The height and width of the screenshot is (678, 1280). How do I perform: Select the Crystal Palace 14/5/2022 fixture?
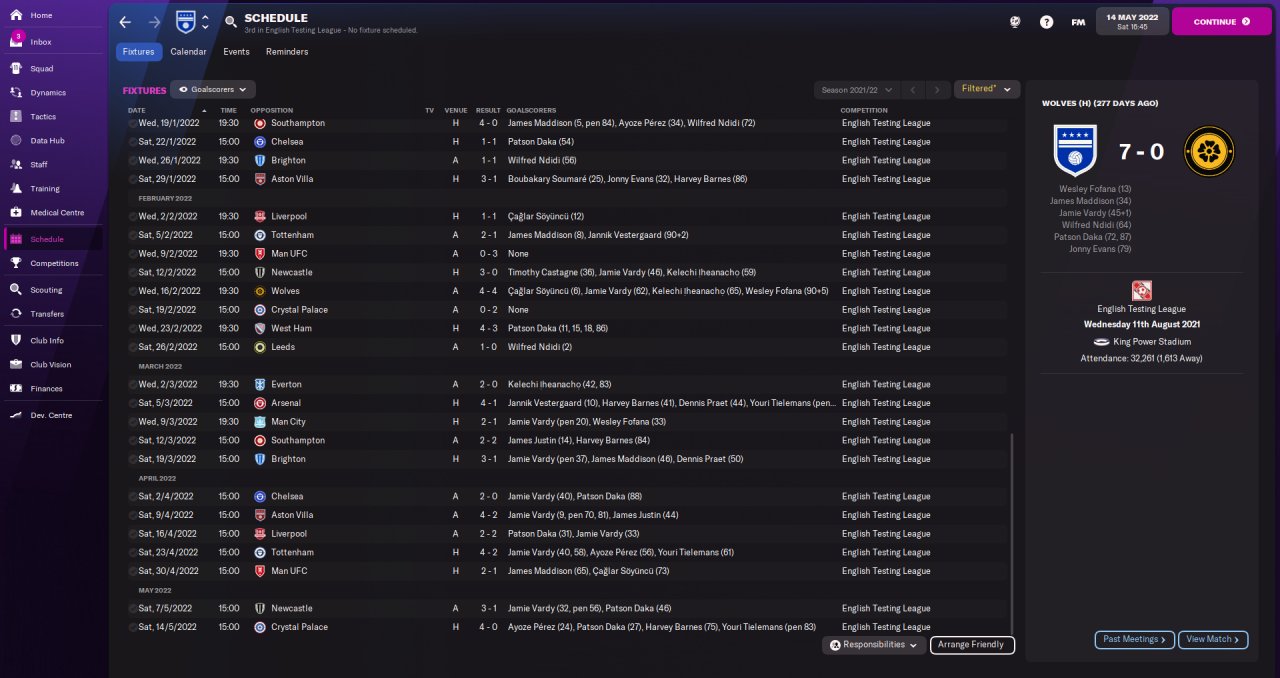coord(567,627)
